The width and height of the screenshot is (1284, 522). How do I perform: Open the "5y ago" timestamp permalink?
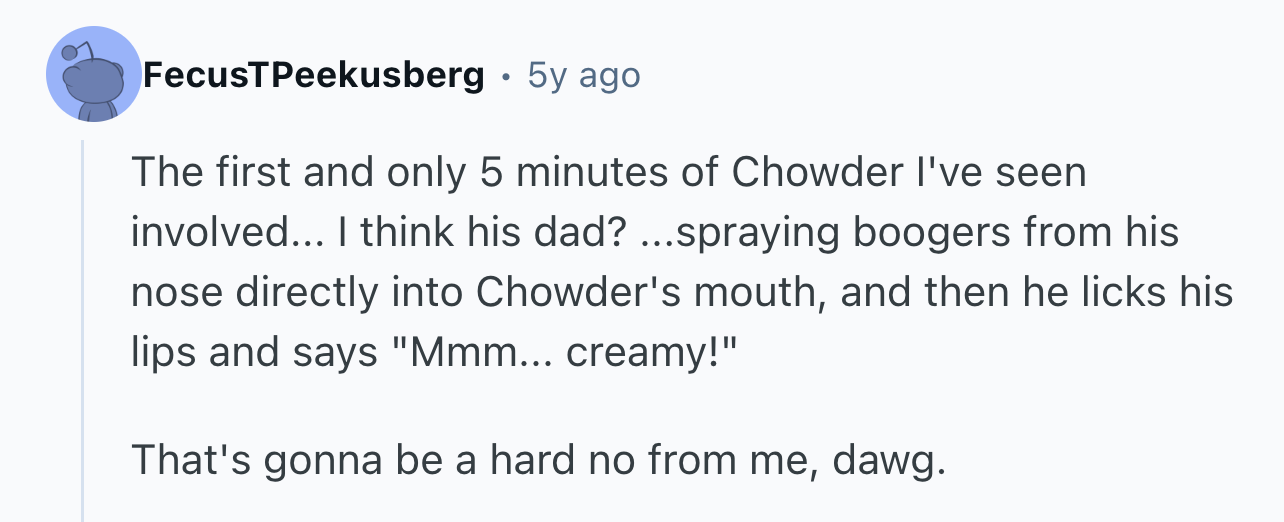[x=584, y=75]
